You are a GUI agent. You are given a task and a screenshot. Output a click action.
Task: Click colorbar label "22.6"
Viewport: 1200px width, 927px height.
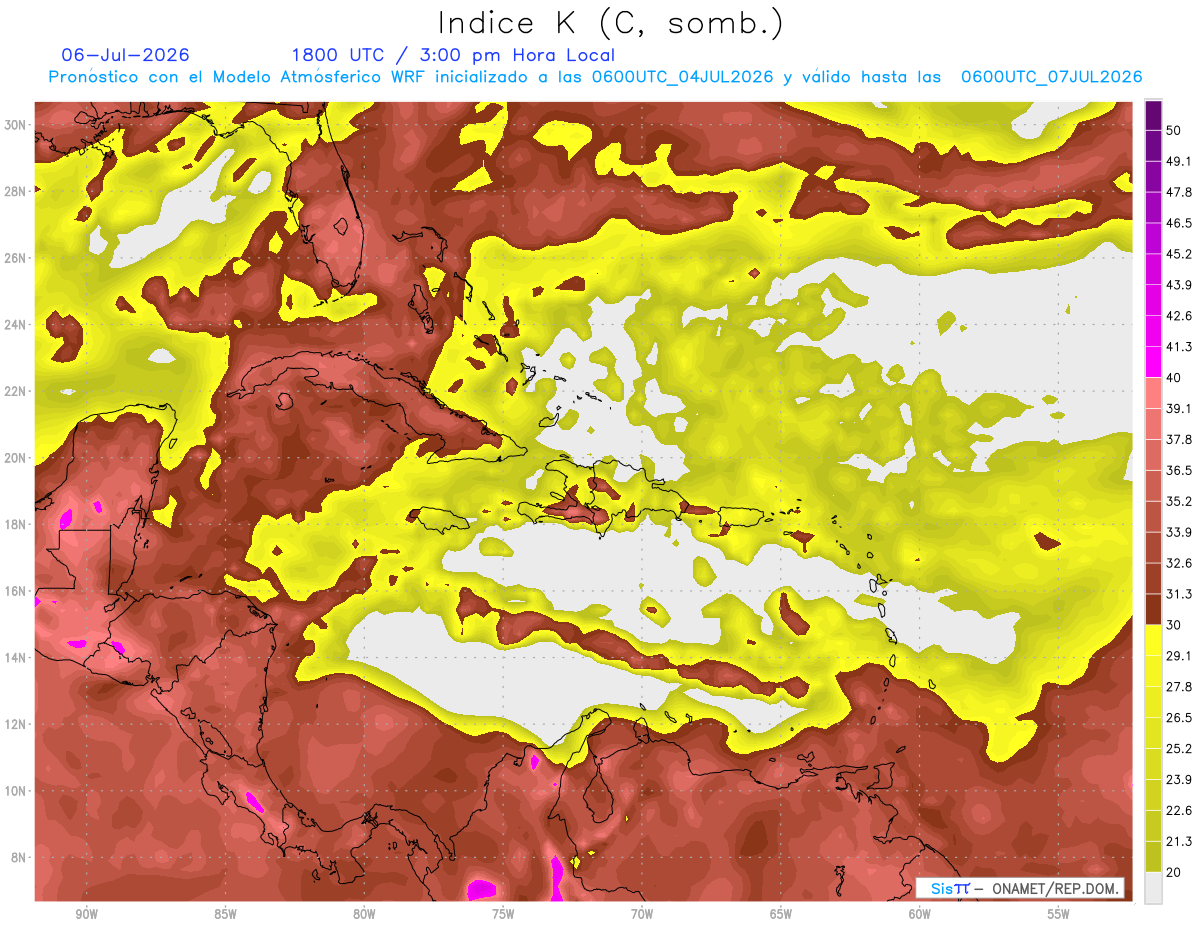[x=1178, y=811]
